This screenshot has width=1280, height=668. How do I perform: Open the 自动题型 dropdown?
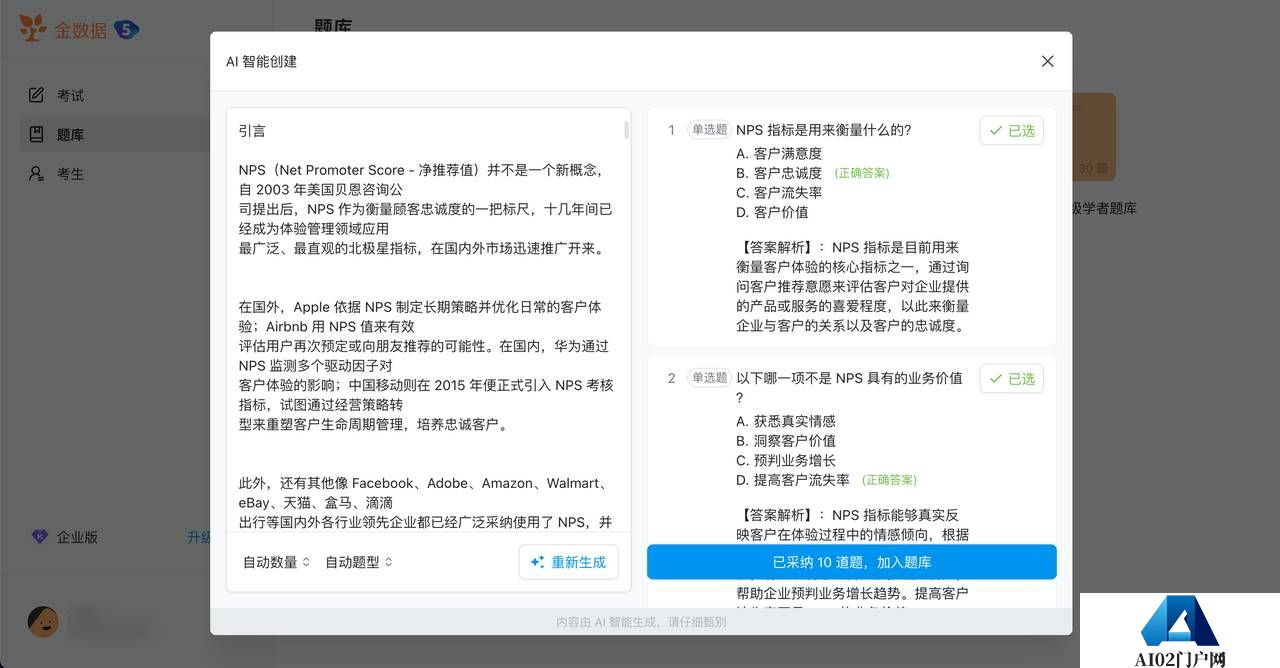[x=359, y=562]
